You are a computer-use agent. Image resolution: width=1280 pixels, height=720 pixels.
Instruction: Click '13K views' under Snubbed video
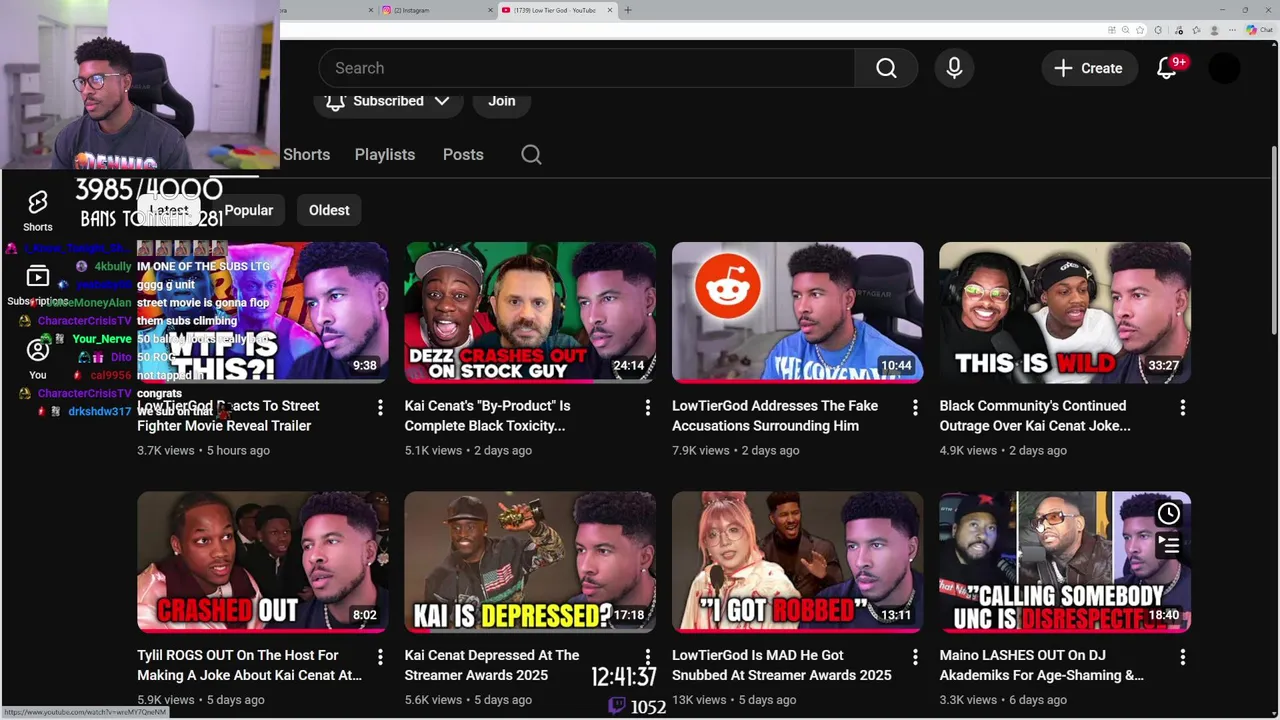699,700
